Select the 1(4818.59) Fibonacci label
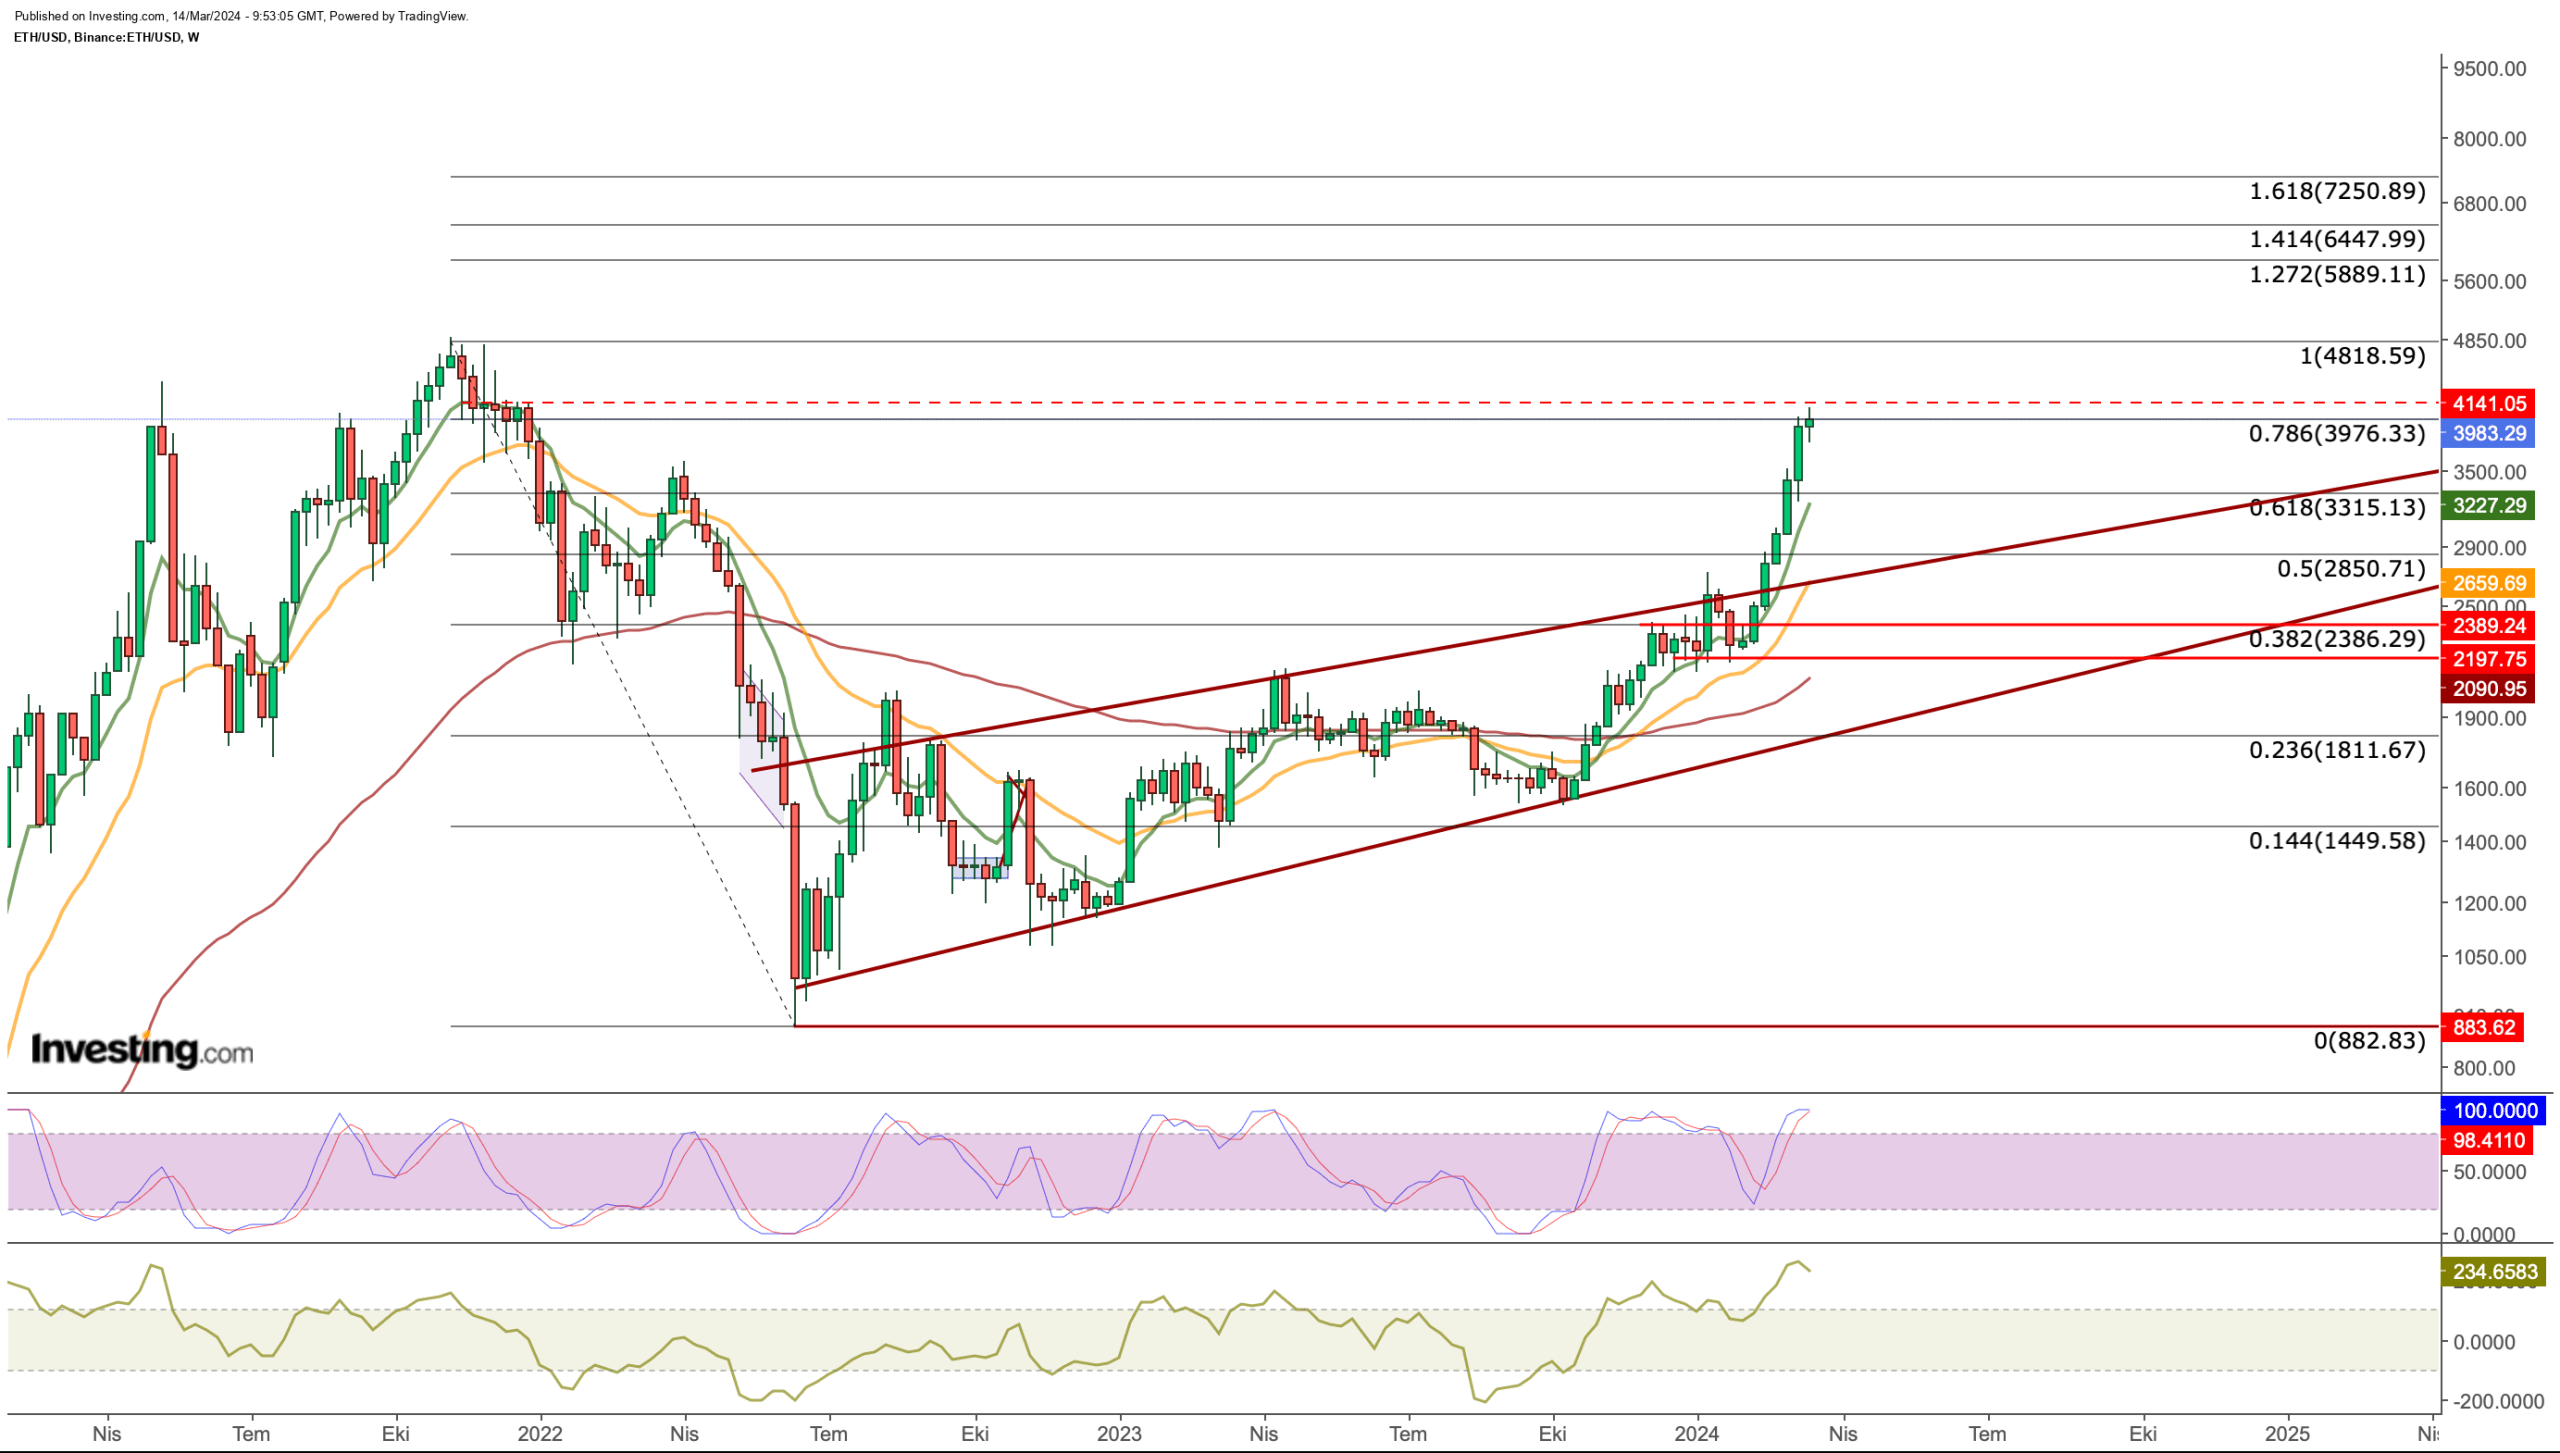The height and width of the screenshot is (1453, 2560). pyautogui.click(x=2362, y=356)
